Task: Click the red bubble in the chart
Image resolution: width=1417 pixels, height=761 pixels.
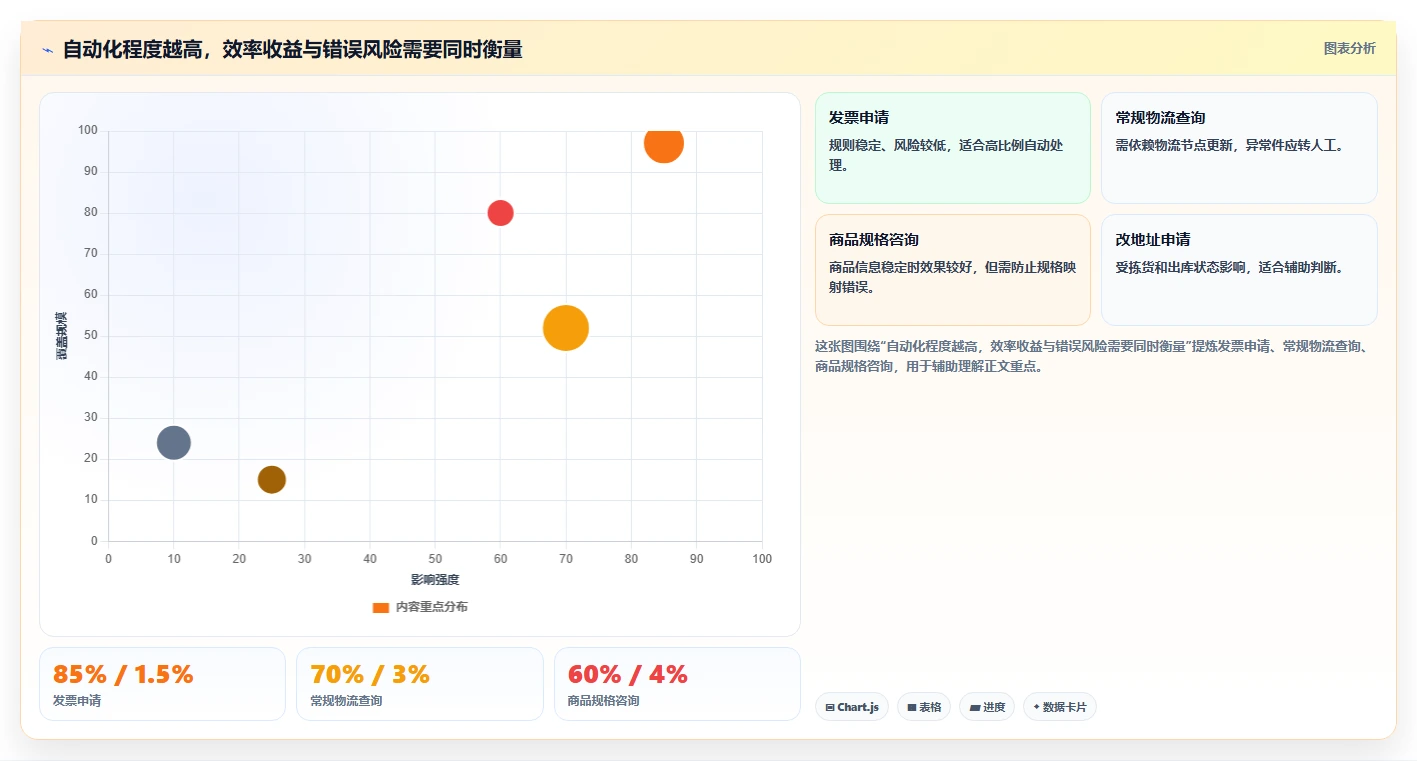Action: (500, 213)
